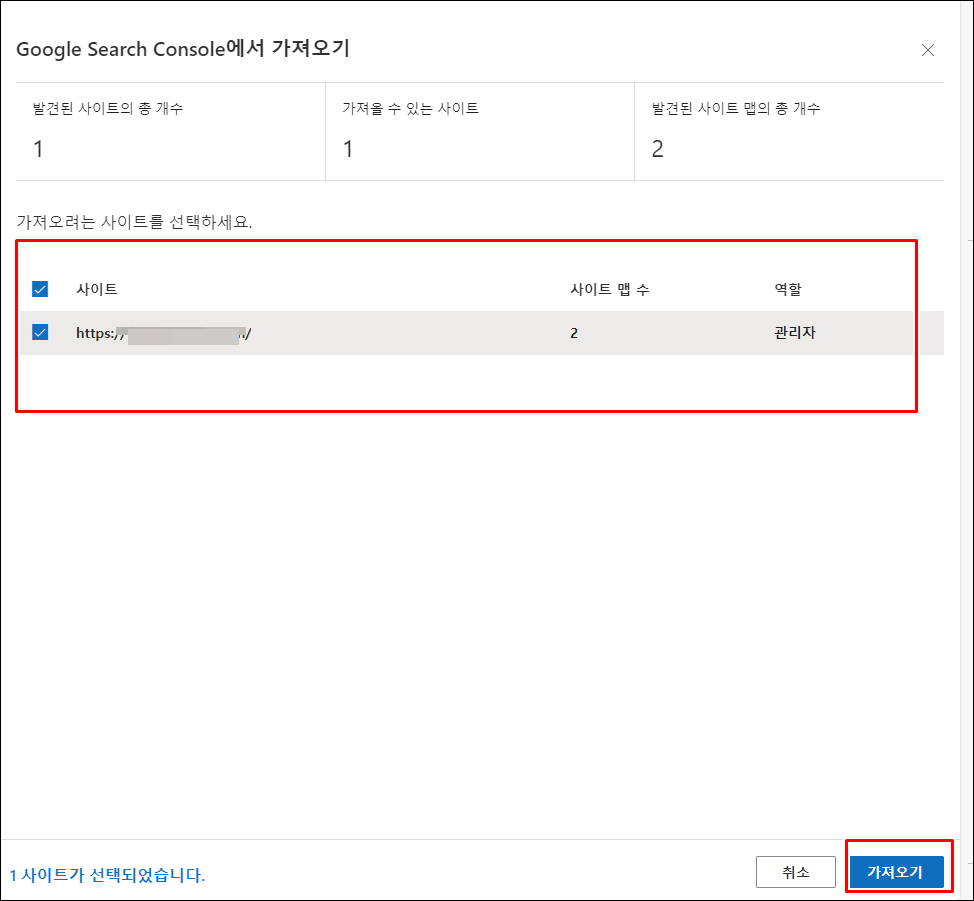974x901 pixels.
Task: Click the 사이트 맵 수 column header
Action: click(610, 289)
